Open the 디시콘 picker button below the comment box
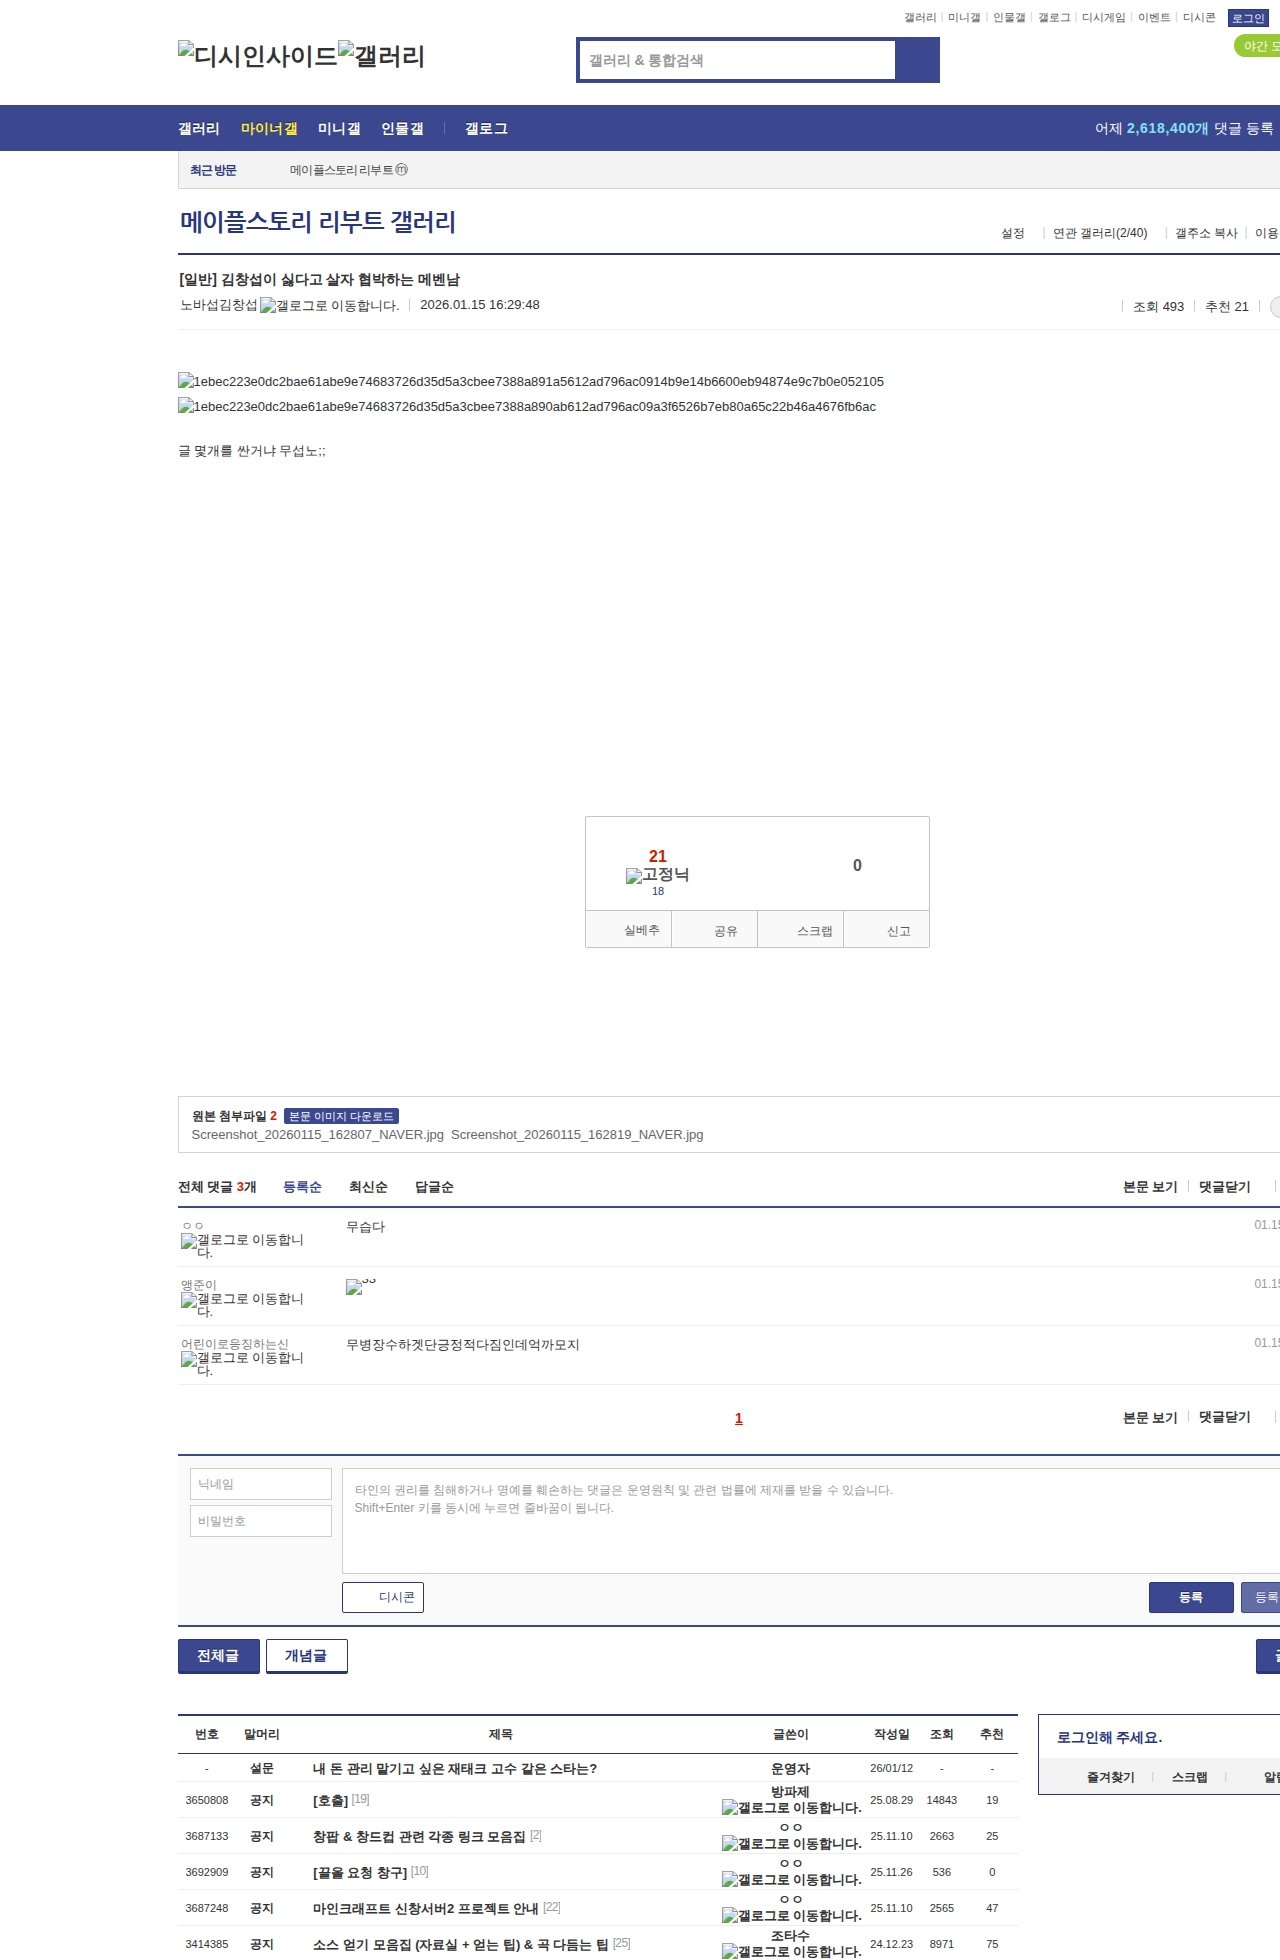The width and height of the screenshot is (1280, 1960). coord(383,1597)
